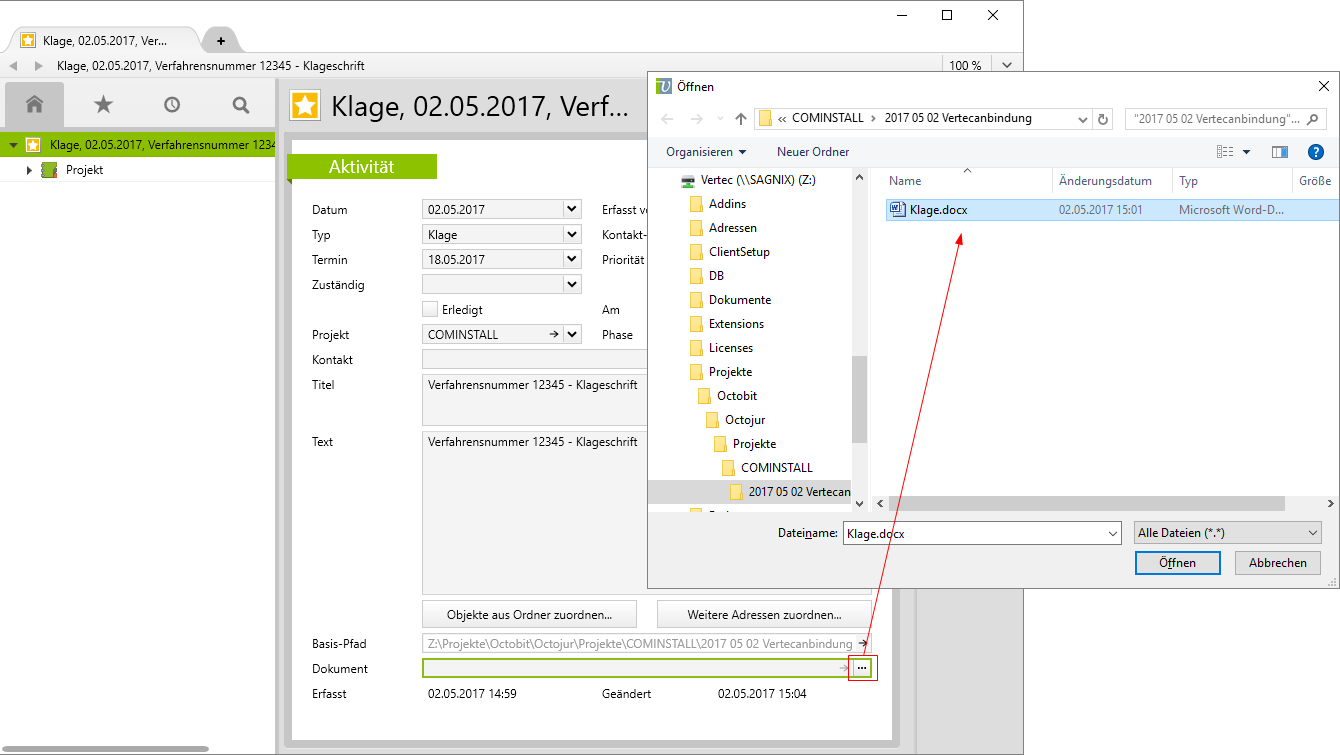The height and width of the screenshot is (755, 1340).
Task: Select the Dokumente folder in tree
Action: pos(739,300)
